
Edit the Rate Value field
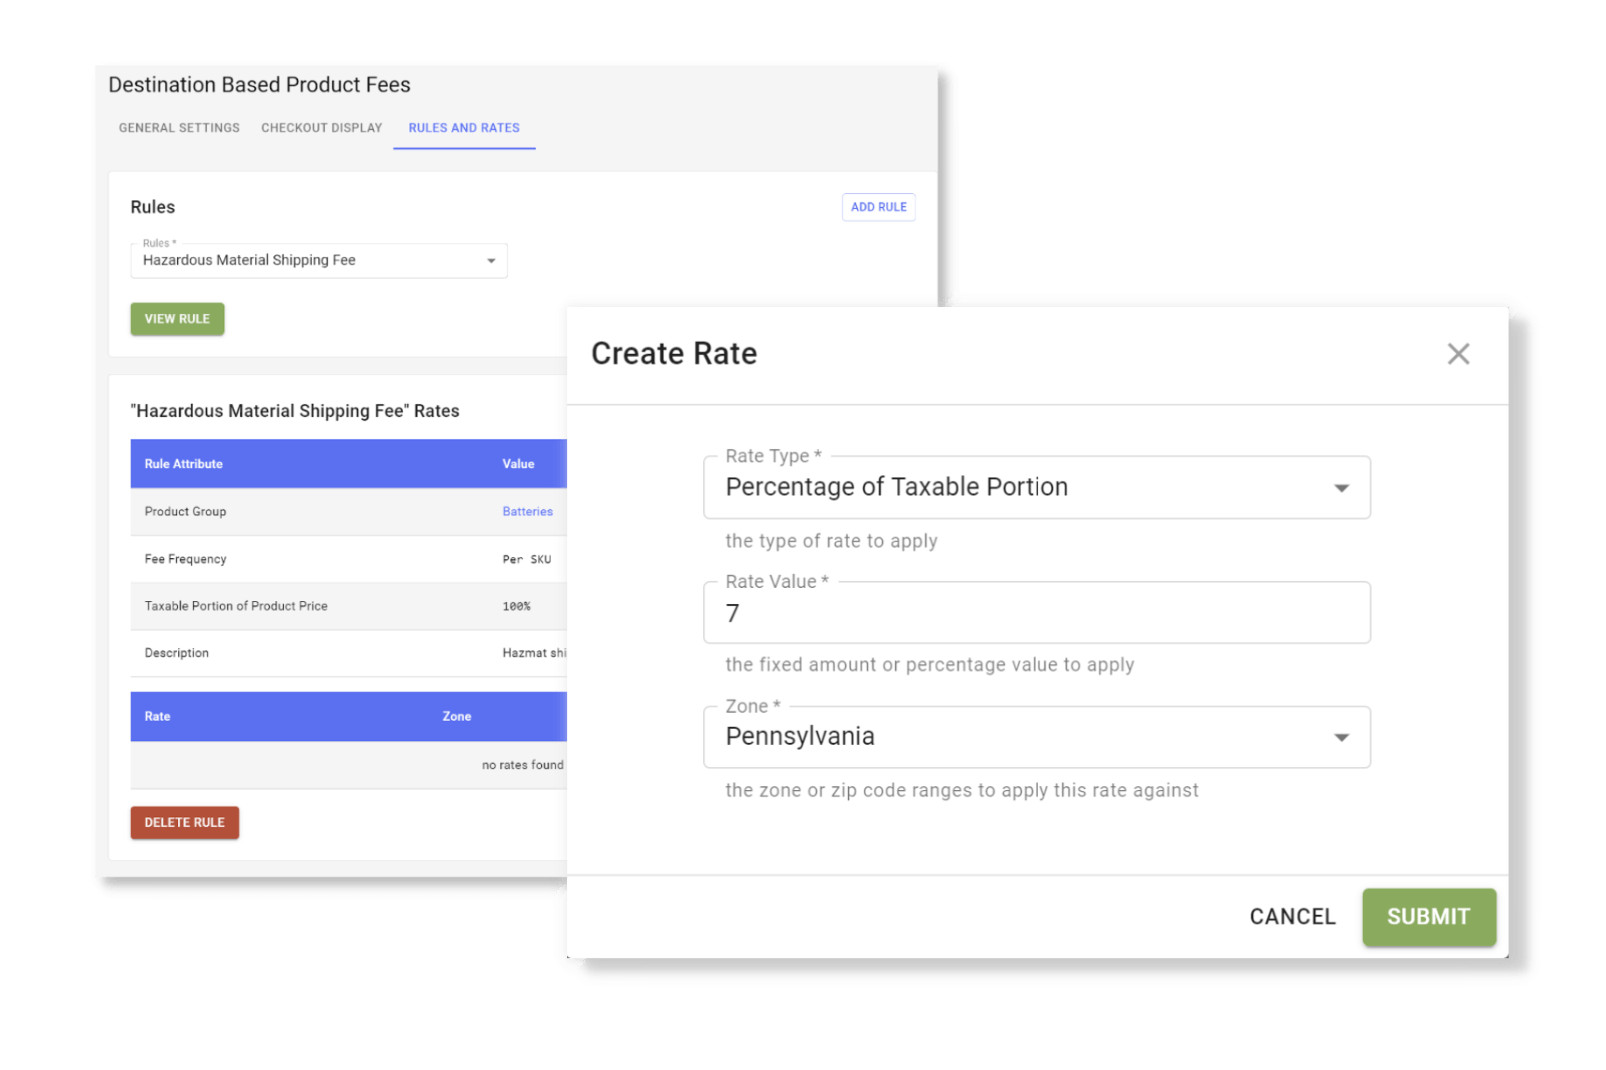(x=1036, y=612)
